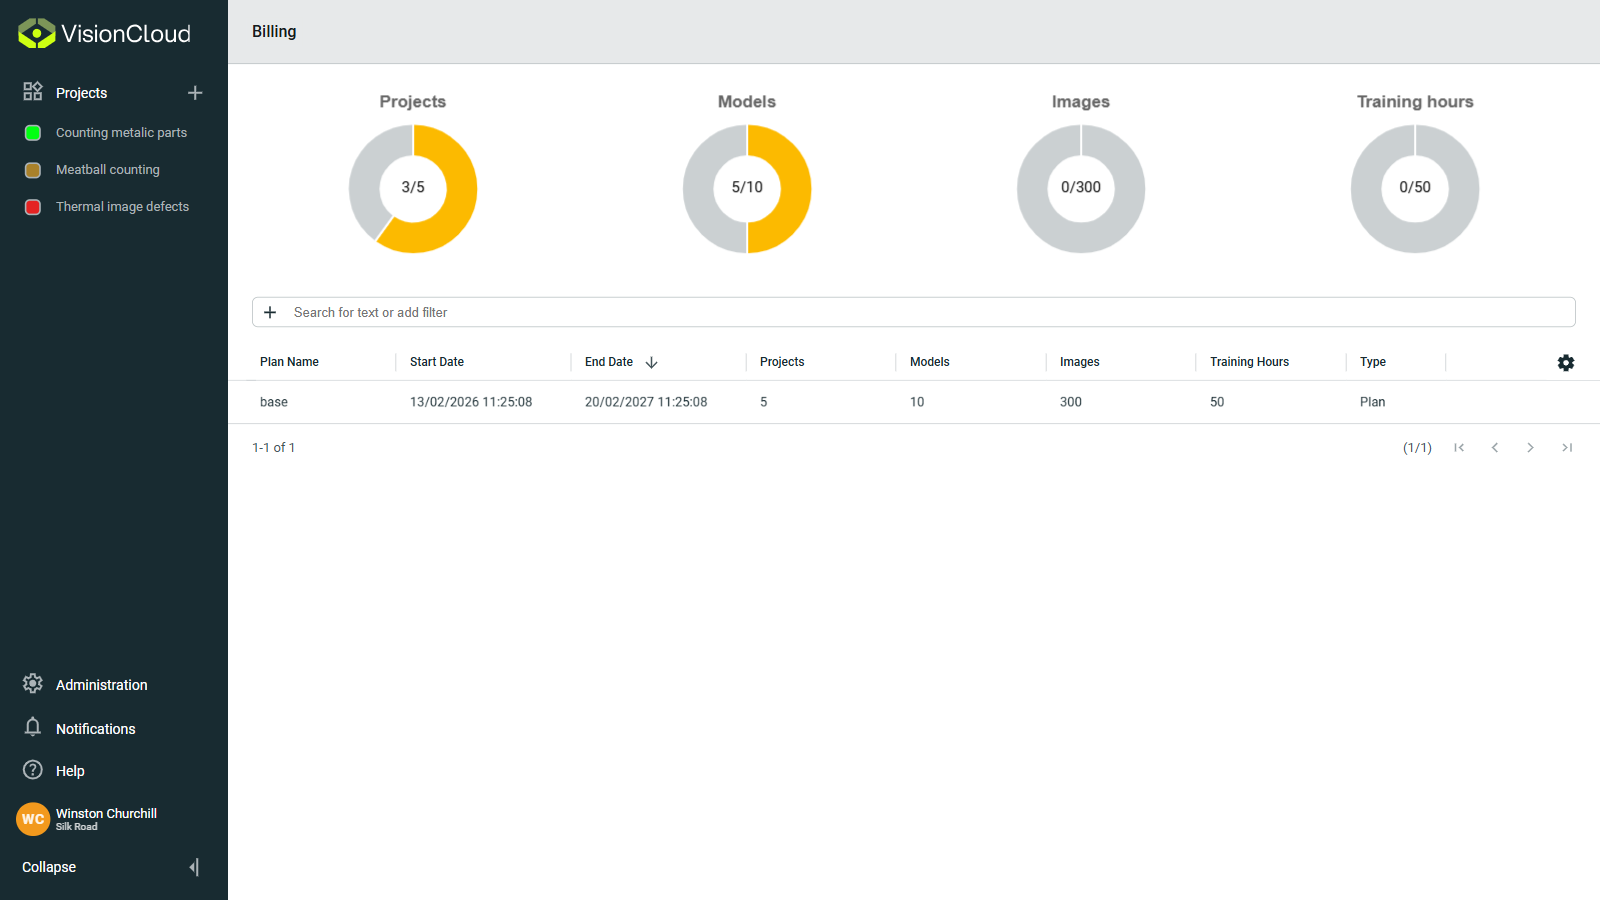Open Help using the question mark icon
The image size is (1600, 900).
32,770
